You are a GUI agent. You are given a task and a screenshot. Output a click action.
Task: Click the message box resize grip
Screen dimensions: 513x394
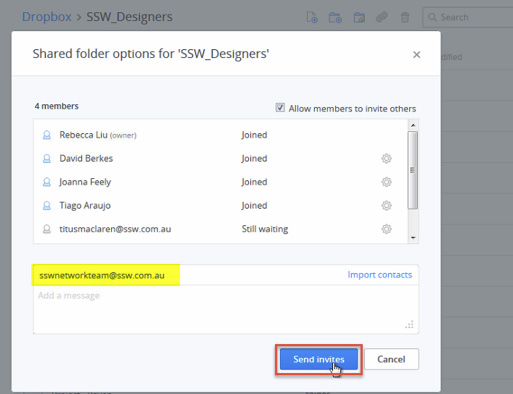click(x=409, y=324)
